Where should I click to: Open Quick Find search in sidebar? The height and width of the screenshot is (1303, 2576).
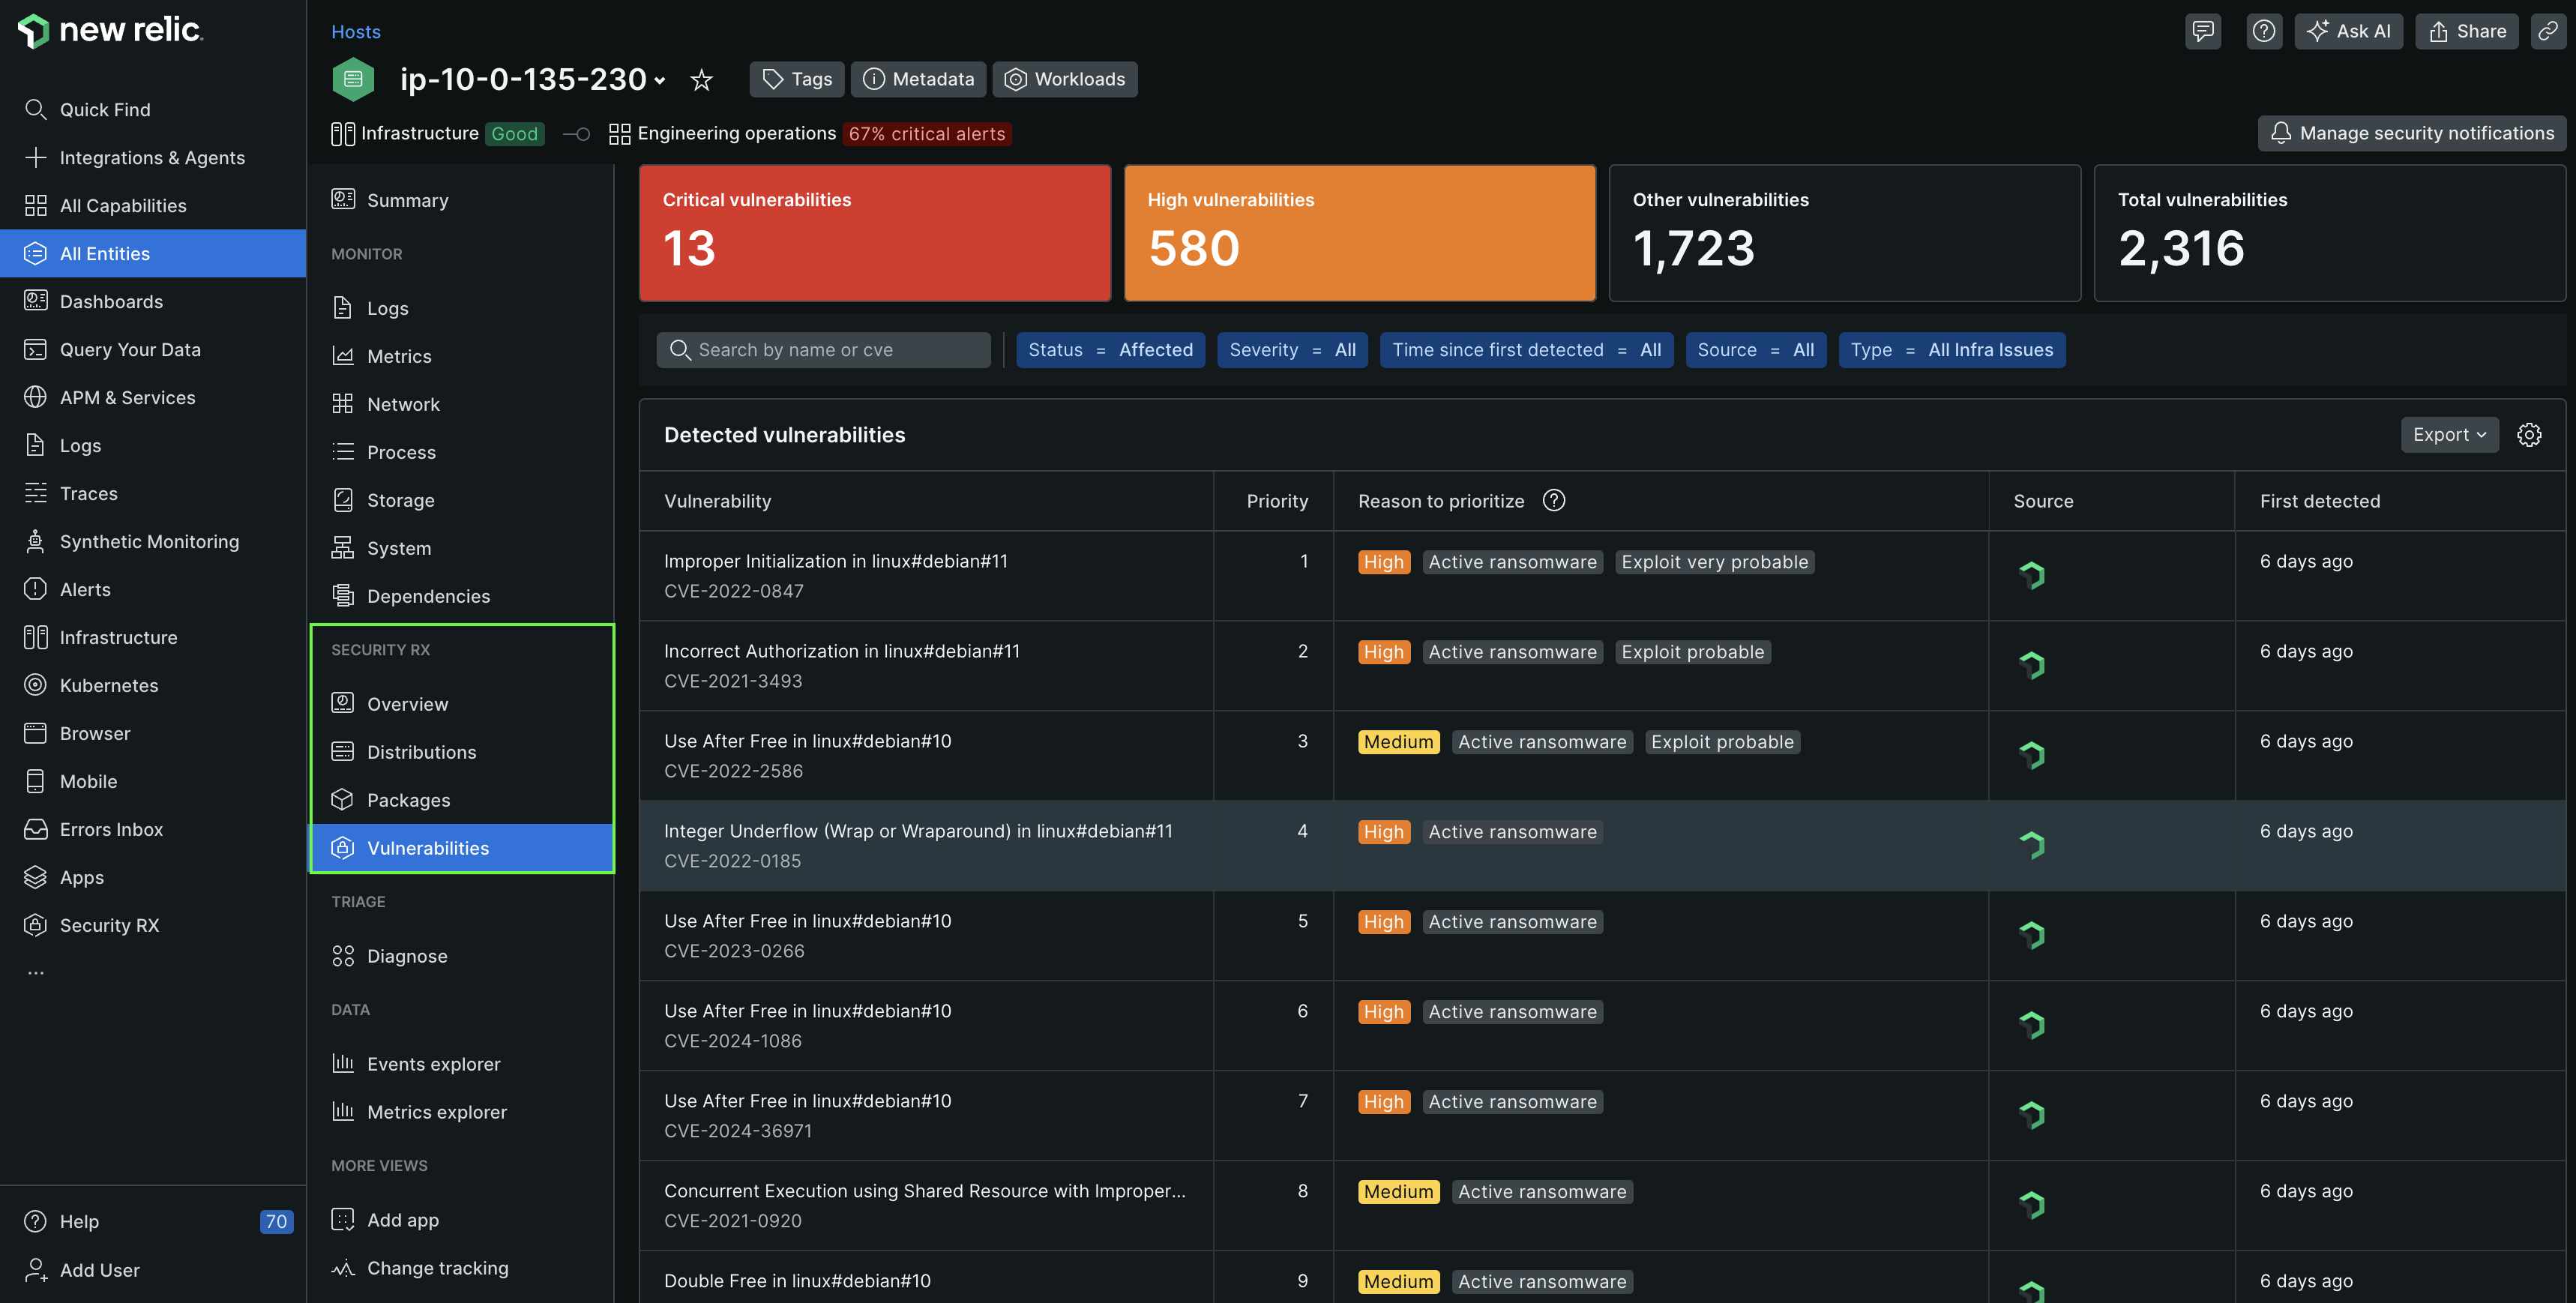coord(104,110)
